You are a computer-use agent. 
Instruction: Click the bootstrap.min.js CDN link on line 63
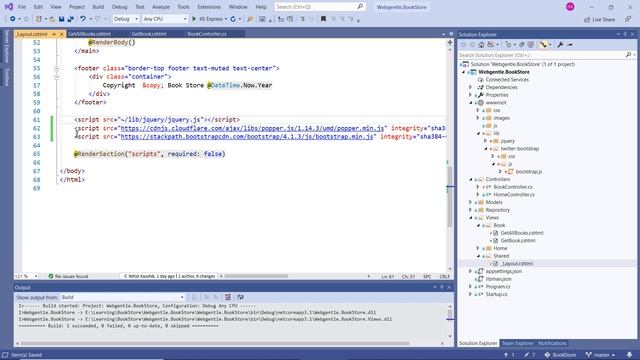coord(247,137)
